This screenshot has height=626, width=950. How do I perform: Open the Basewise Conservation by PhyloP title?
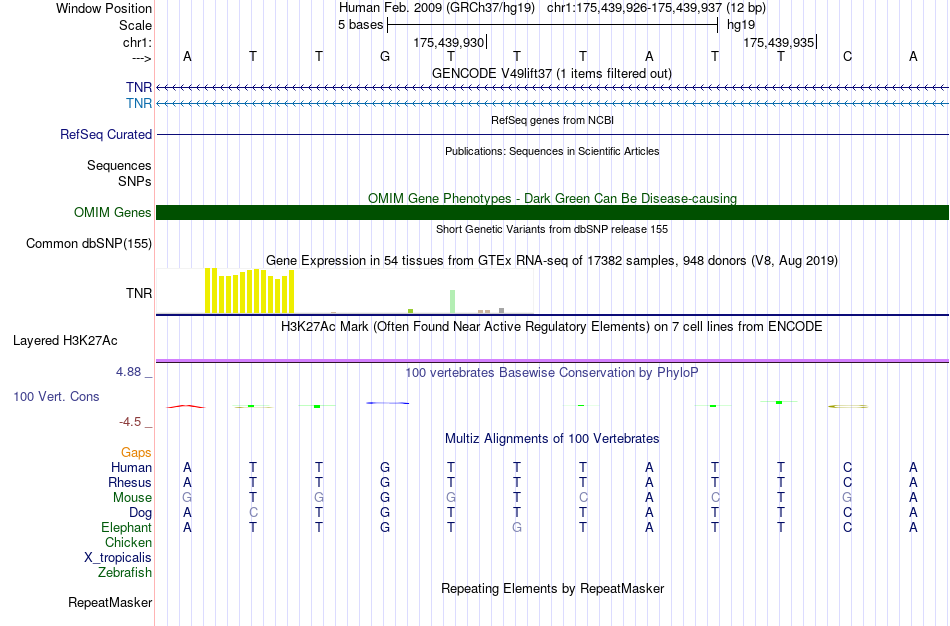pos(552,373)
